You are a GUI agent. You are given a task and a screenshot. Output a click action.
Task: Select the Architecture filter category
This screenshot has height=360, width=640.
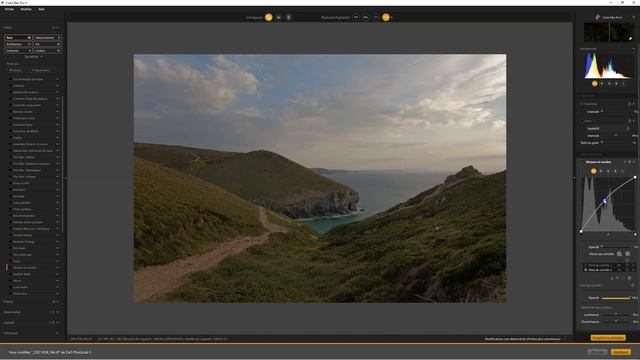point(18,44)
